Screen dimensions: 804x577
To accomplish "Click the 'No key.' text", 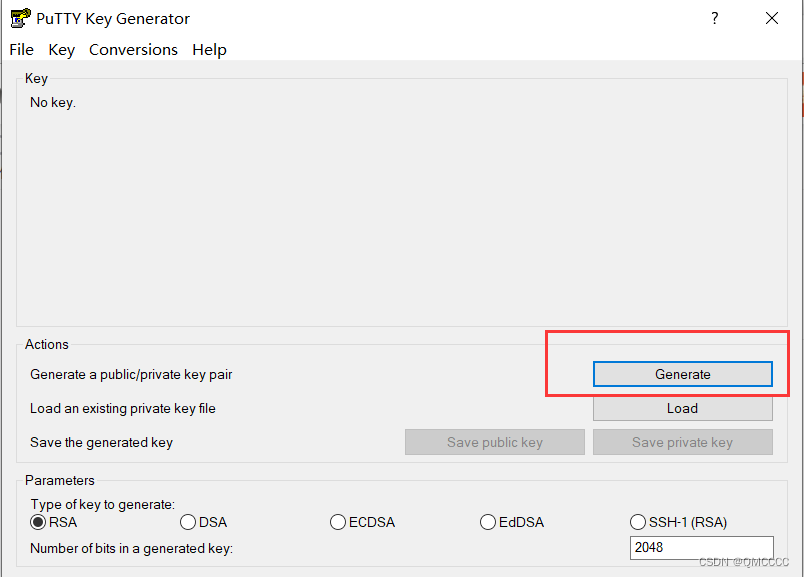I will (53, 103).
